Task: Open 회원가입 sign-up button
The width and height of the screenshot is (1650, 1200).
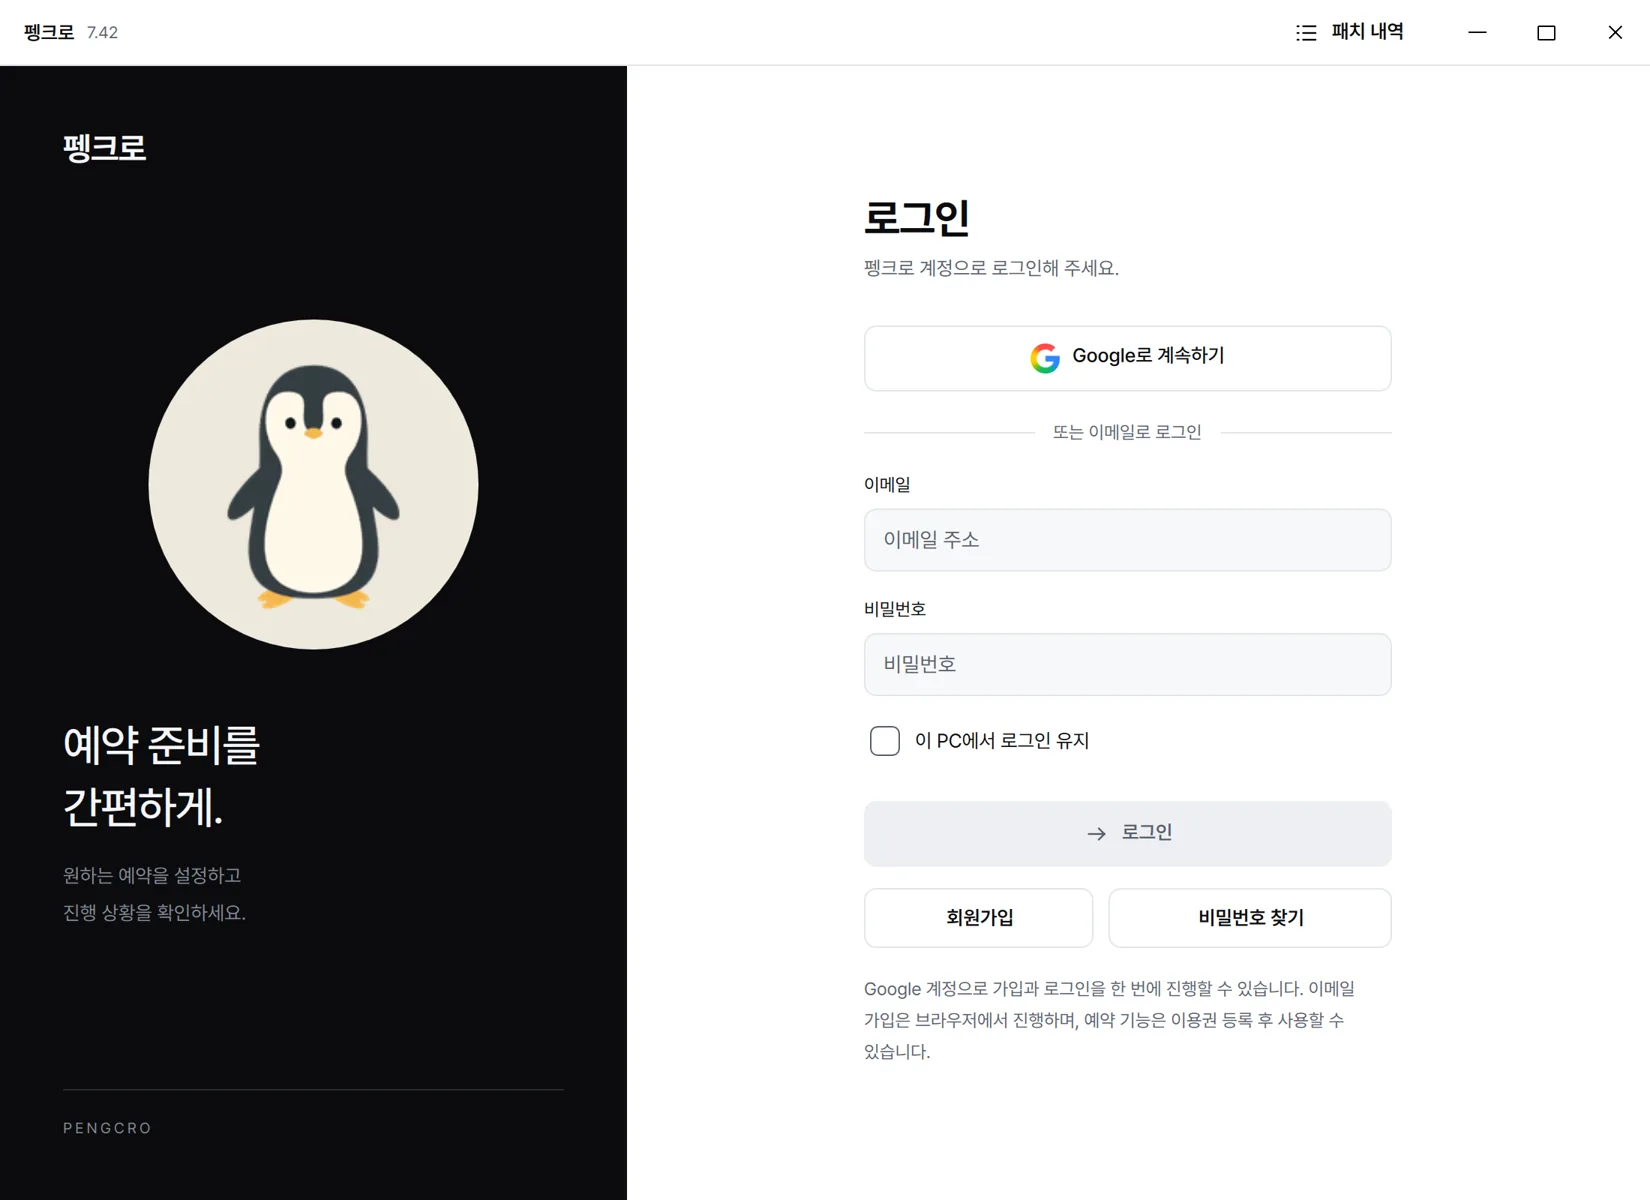Action: [x=978, y=918]
